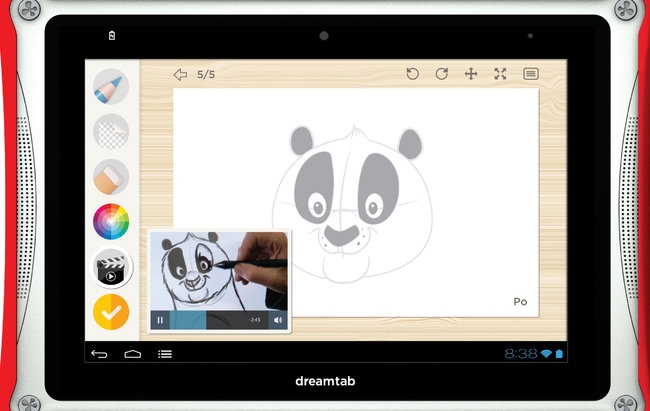
Task: Open the Android recent apps menu
Action: [x=165, y=354]
